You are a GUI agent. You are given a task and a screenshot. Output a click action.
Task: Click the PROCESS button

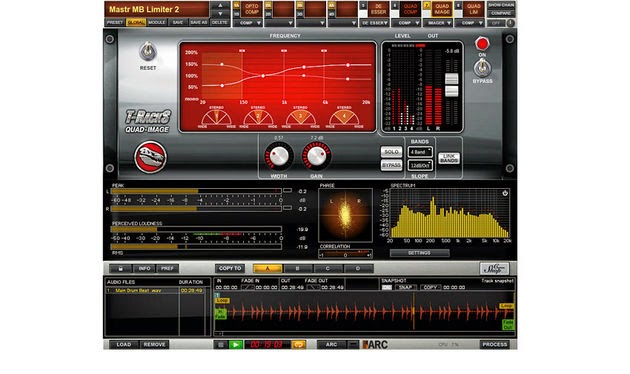coord(495,345)
